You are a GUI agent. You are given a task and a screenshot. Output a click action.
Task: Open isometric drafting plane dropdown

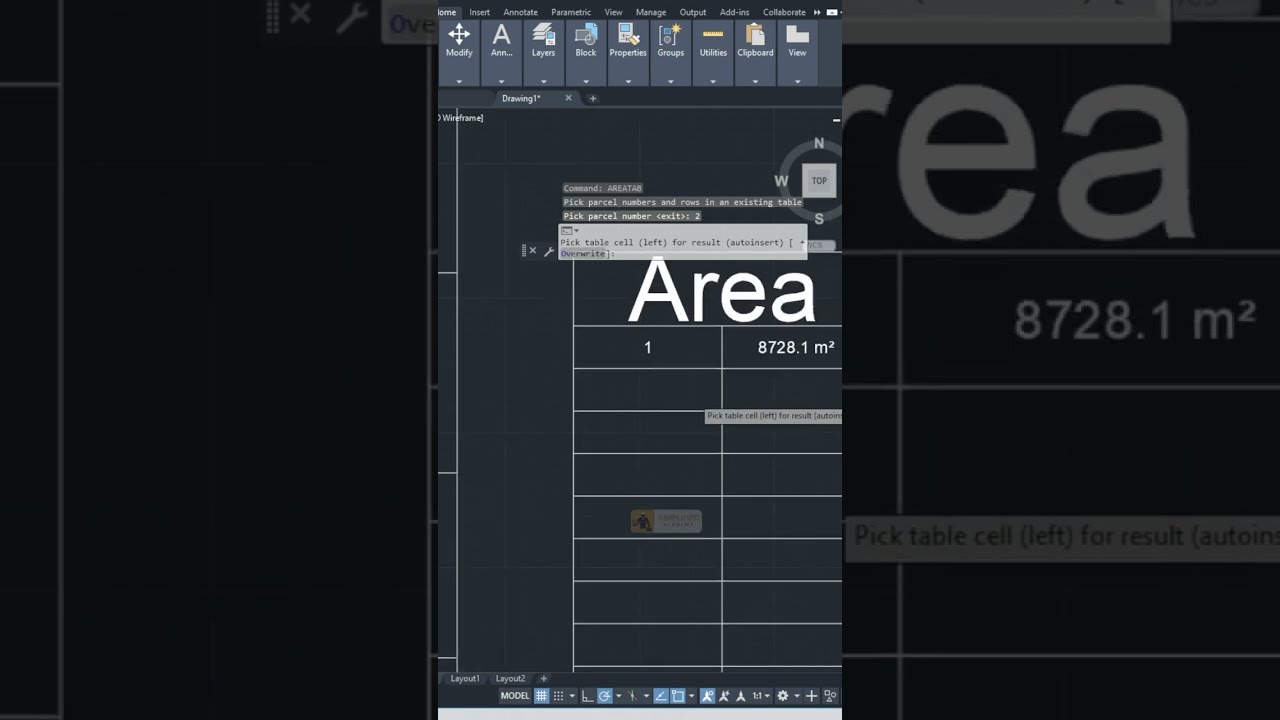click(x=646, y=696)
